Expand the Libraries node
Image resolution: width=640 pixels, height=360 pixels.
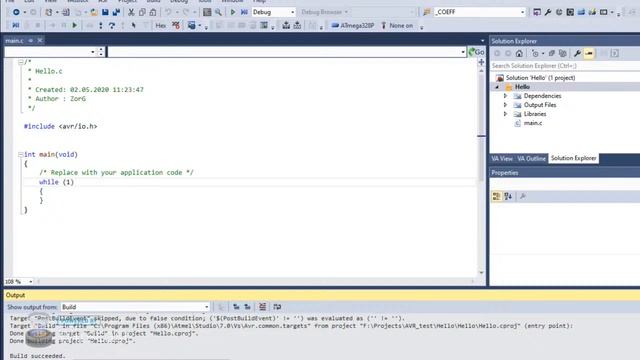click(x=505, y=114)
